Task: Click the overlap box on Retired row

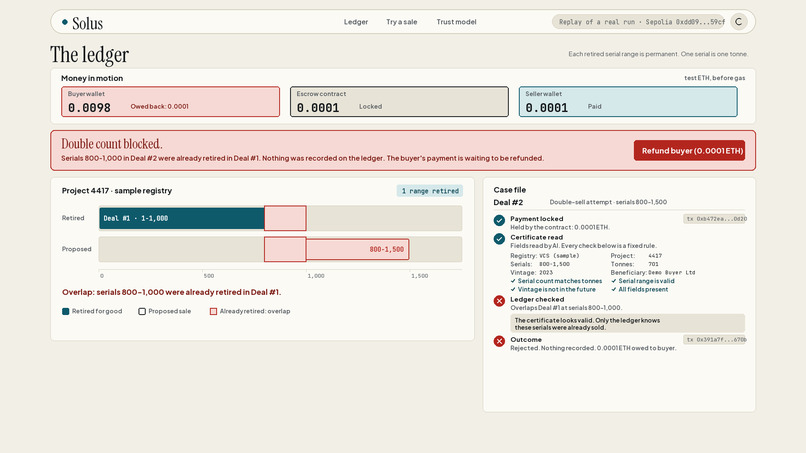Action: pos(285,218)
